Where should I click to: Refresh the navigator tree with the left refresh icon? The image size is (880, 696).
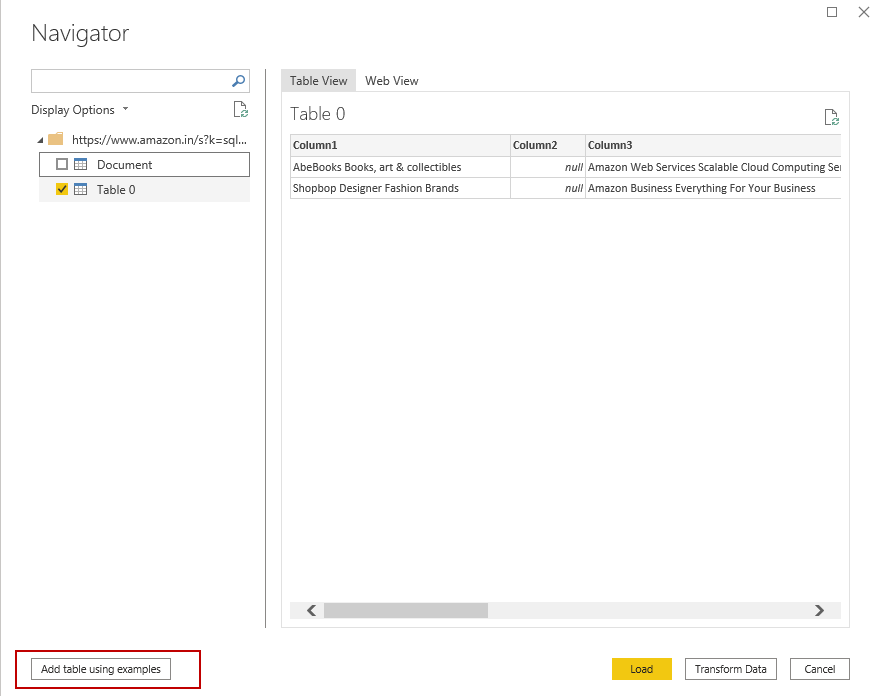[241, 109]
